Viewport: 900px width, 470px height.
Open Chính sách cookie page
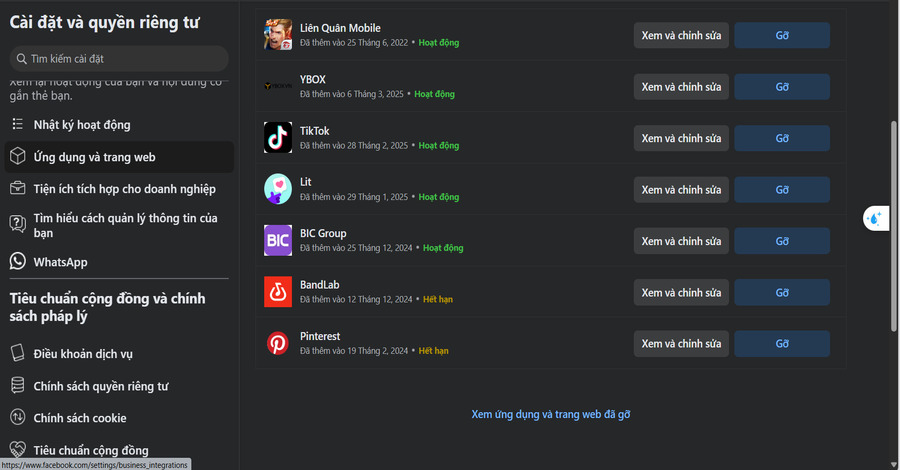pyautogui.click(x=80, y=418)
